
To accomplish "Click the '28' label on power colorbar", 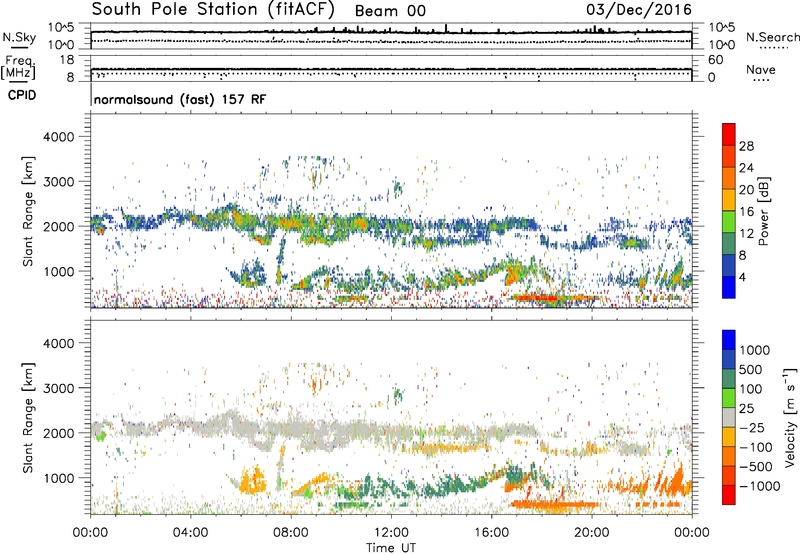I will coord(746,146).
